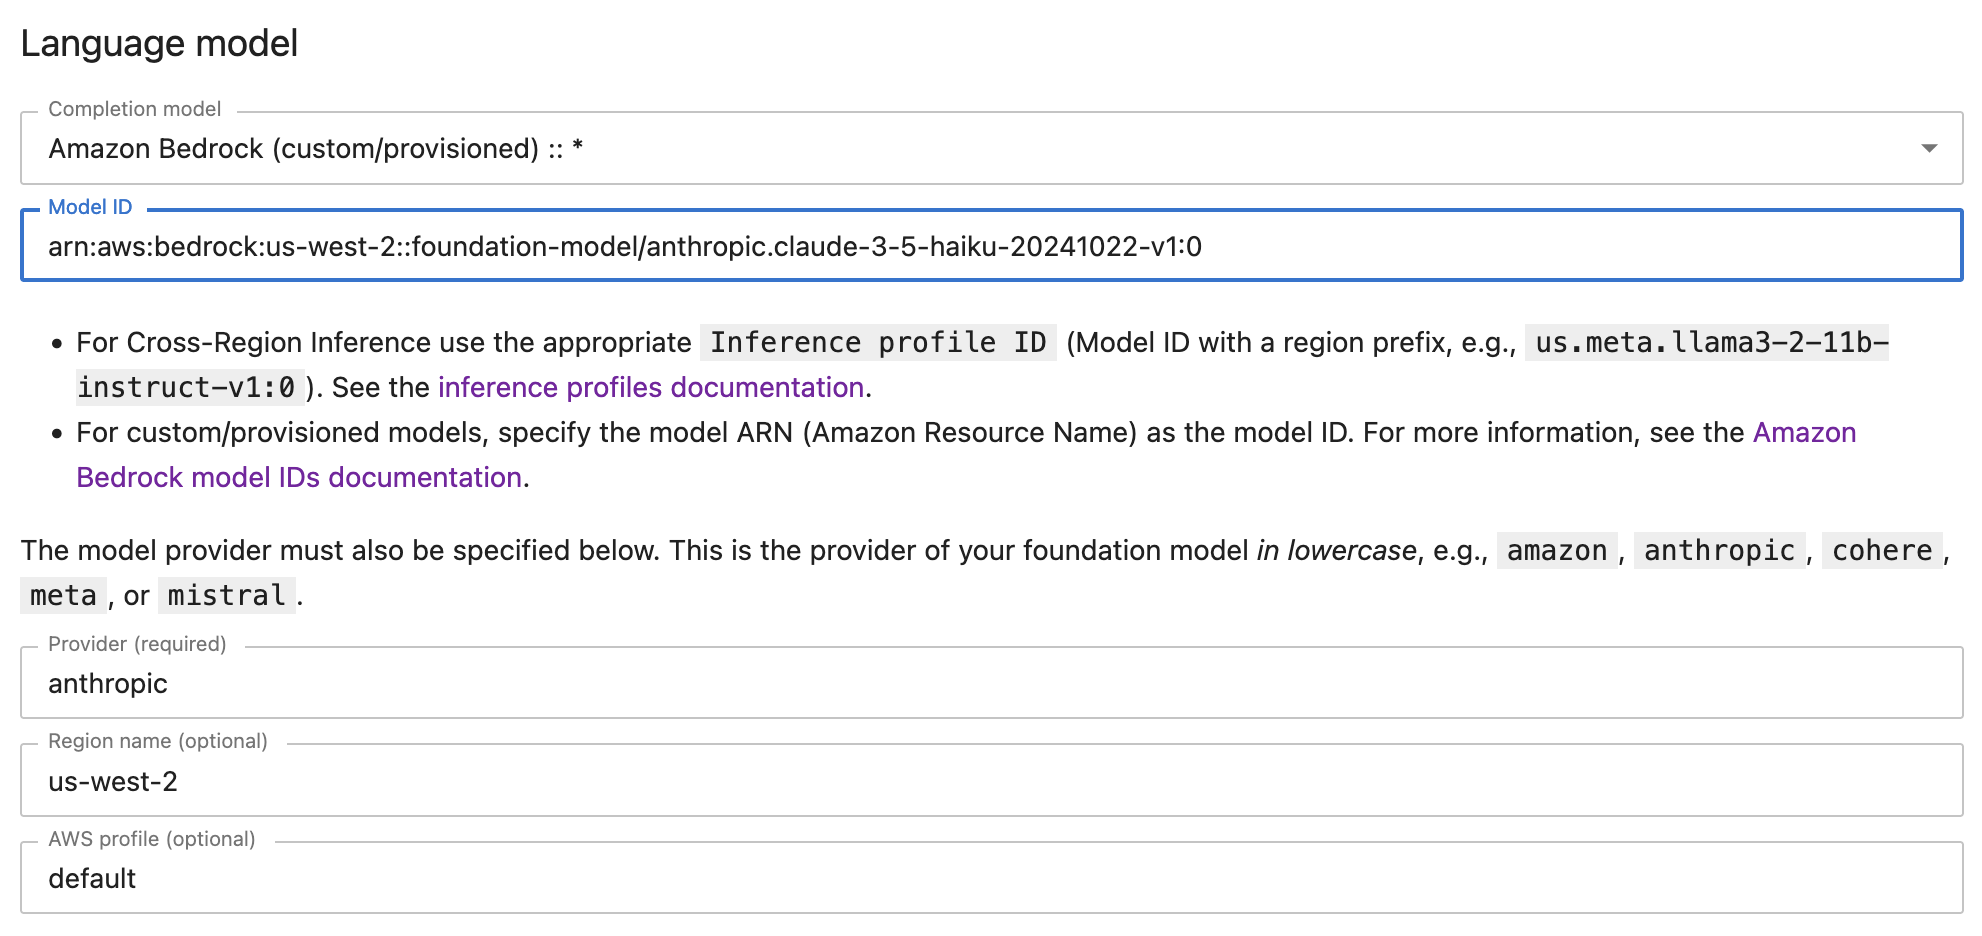1982x936 pixels.
Task: Open the inference profiles documentation link
Action: 651,387
